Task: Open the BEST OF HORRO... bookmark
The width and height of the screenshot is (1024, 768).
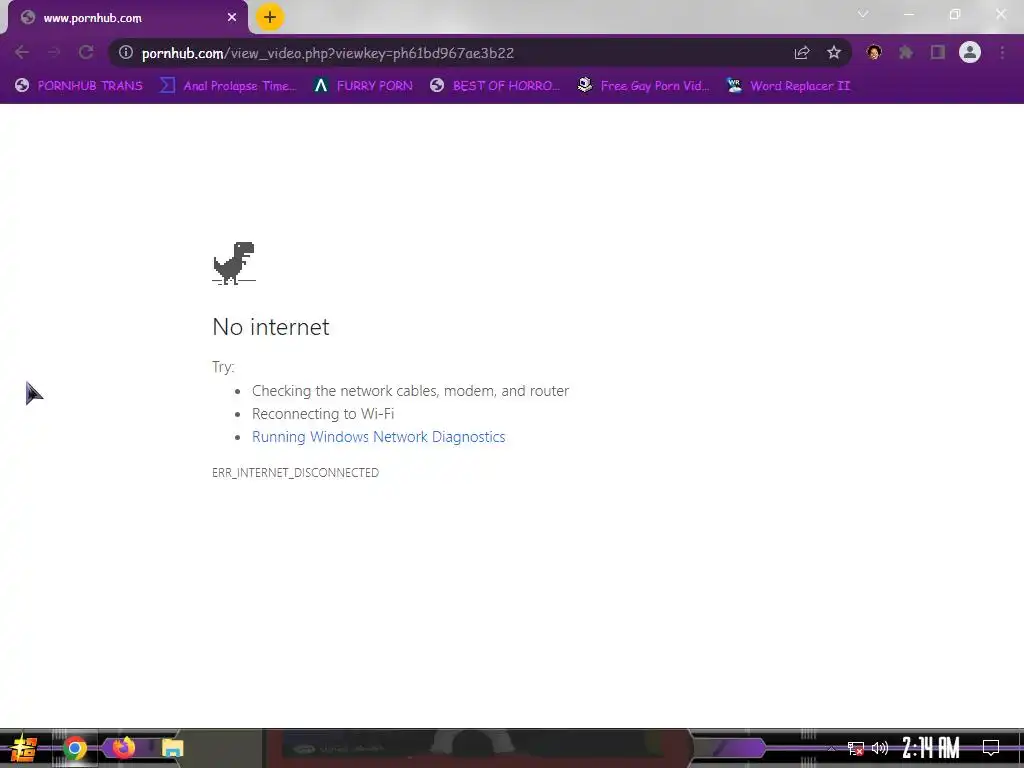Action: tap(495, 86)
